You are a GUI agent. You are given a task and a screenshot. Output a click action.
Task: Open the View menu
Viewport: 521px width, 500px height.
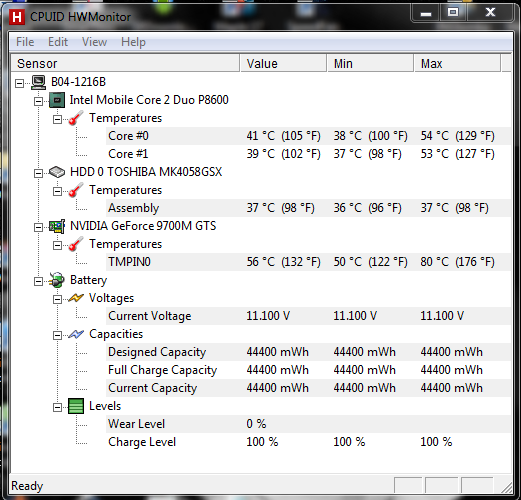94,42
